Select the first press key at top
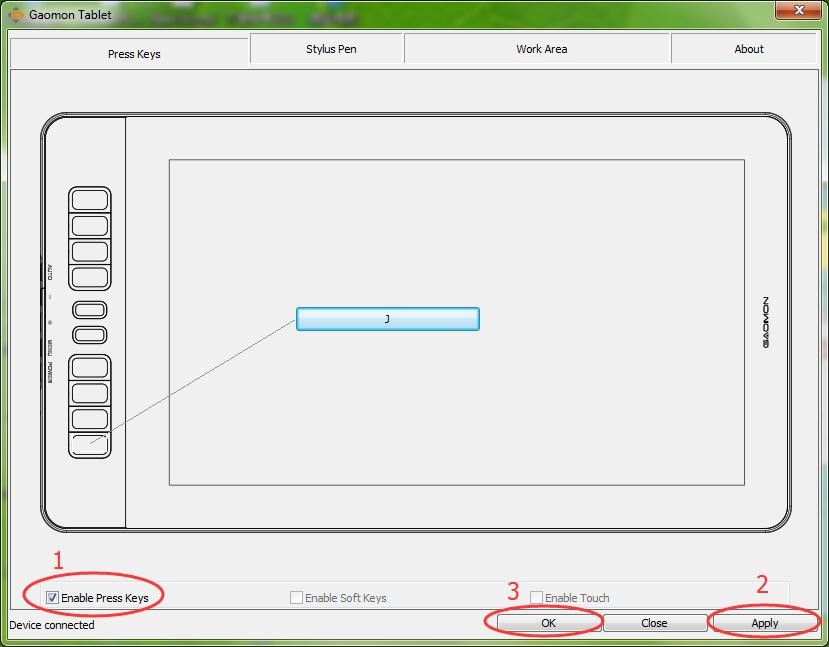 tap(90, 200)
